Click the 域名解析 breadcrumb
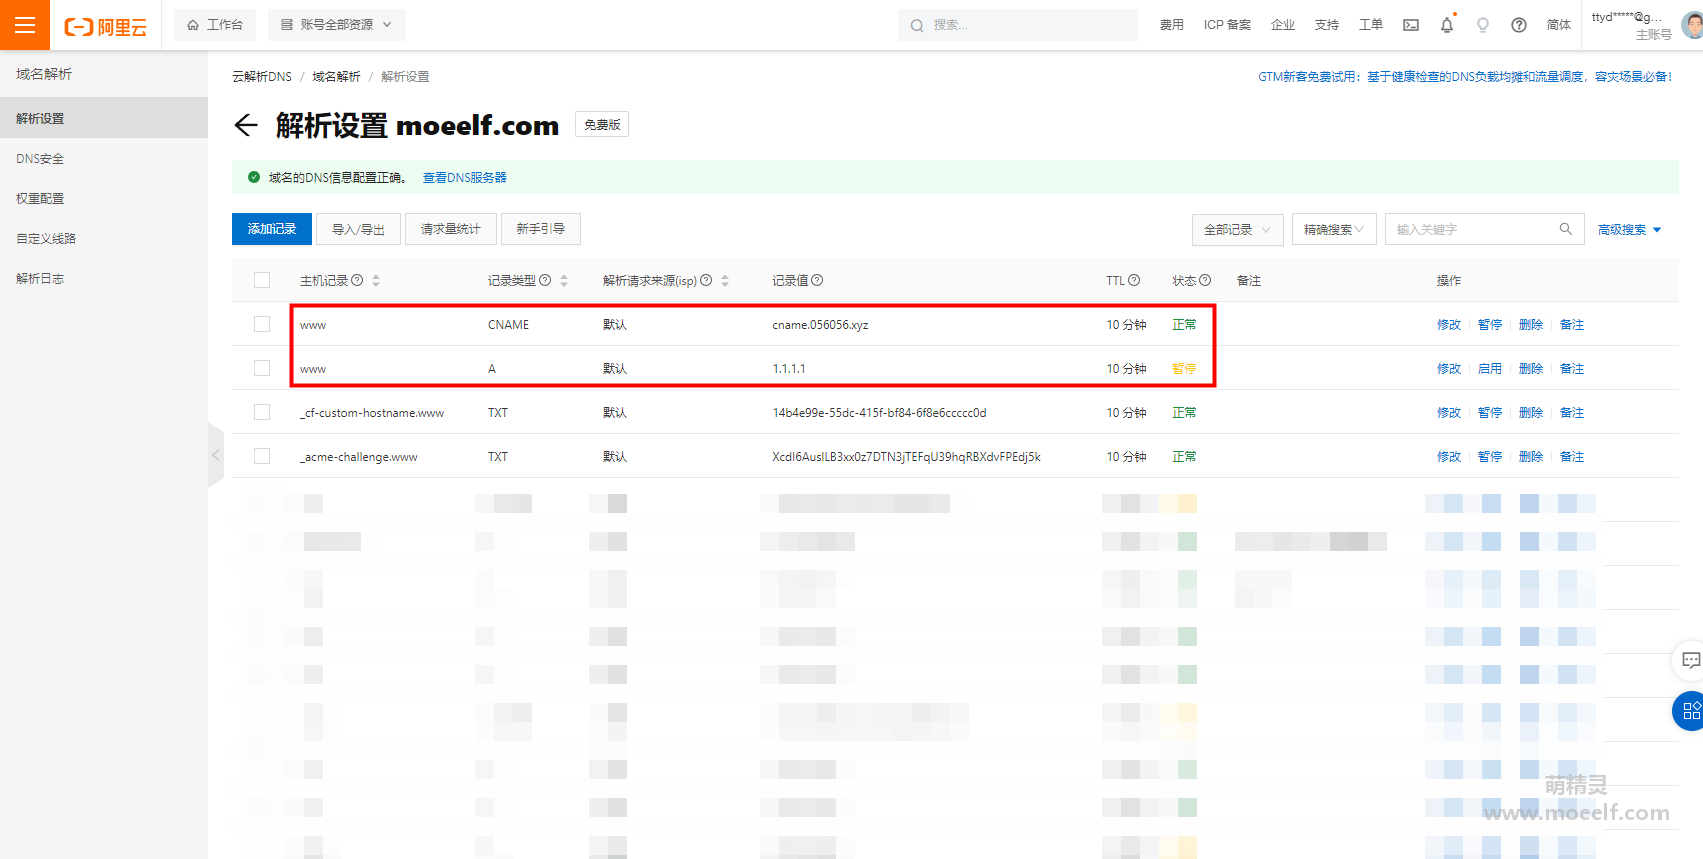The height and width of the screenshot is (859, 1703). click(x=336, y=76)
